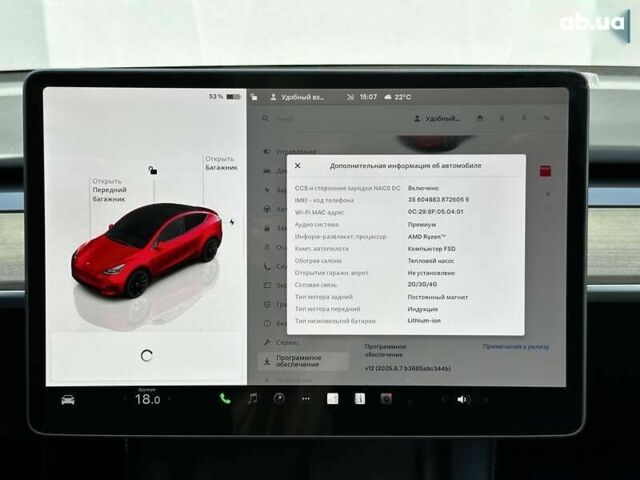This screenshot has height=480, width=640.
Task: Tap the car icon in settings sidebar
Action: pyautogui.click(x=267, y=171)
